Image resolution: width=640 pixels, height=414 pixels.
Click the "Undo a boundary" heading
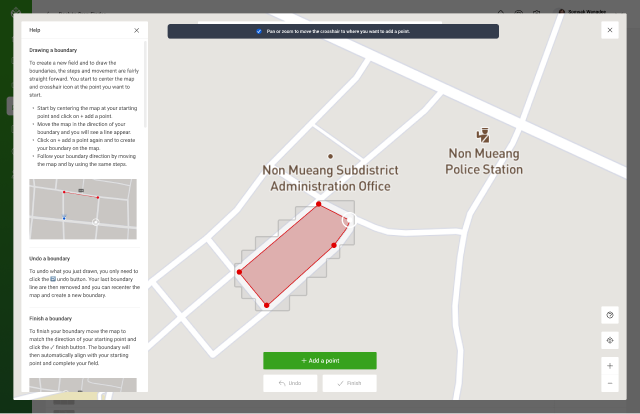tap(49, 259)
